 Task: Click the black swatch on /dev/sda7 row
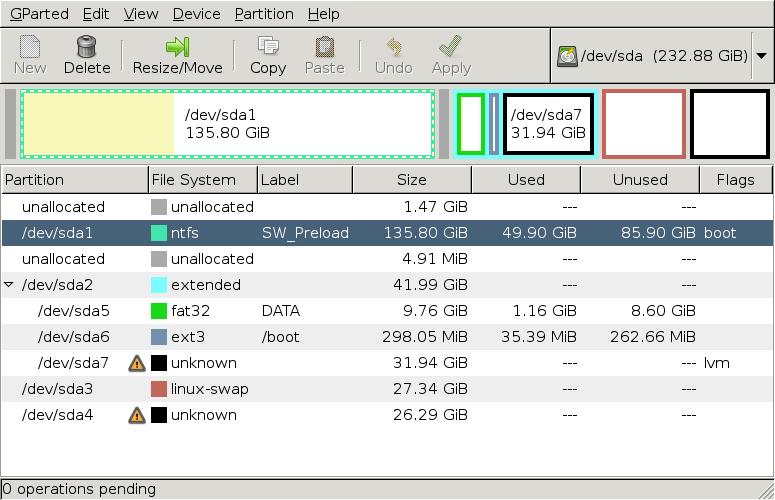[x=159, y=363]
